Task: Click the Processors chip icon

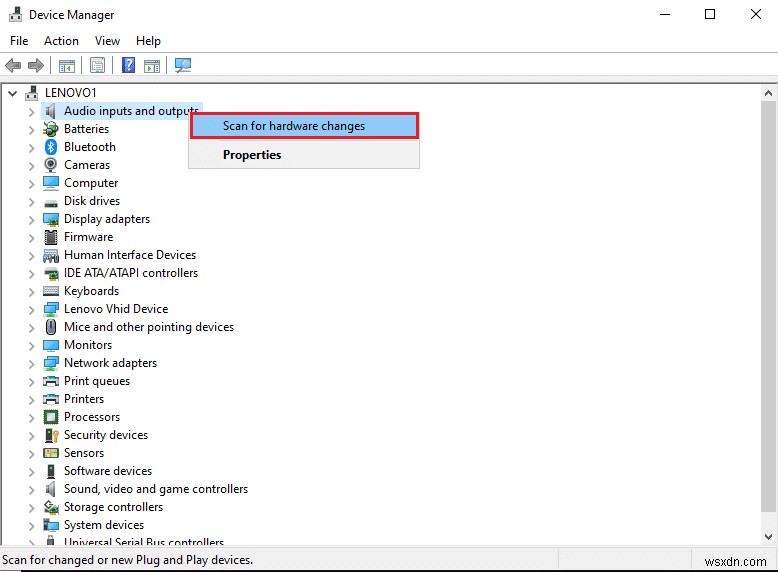Action: pos(51,417)
